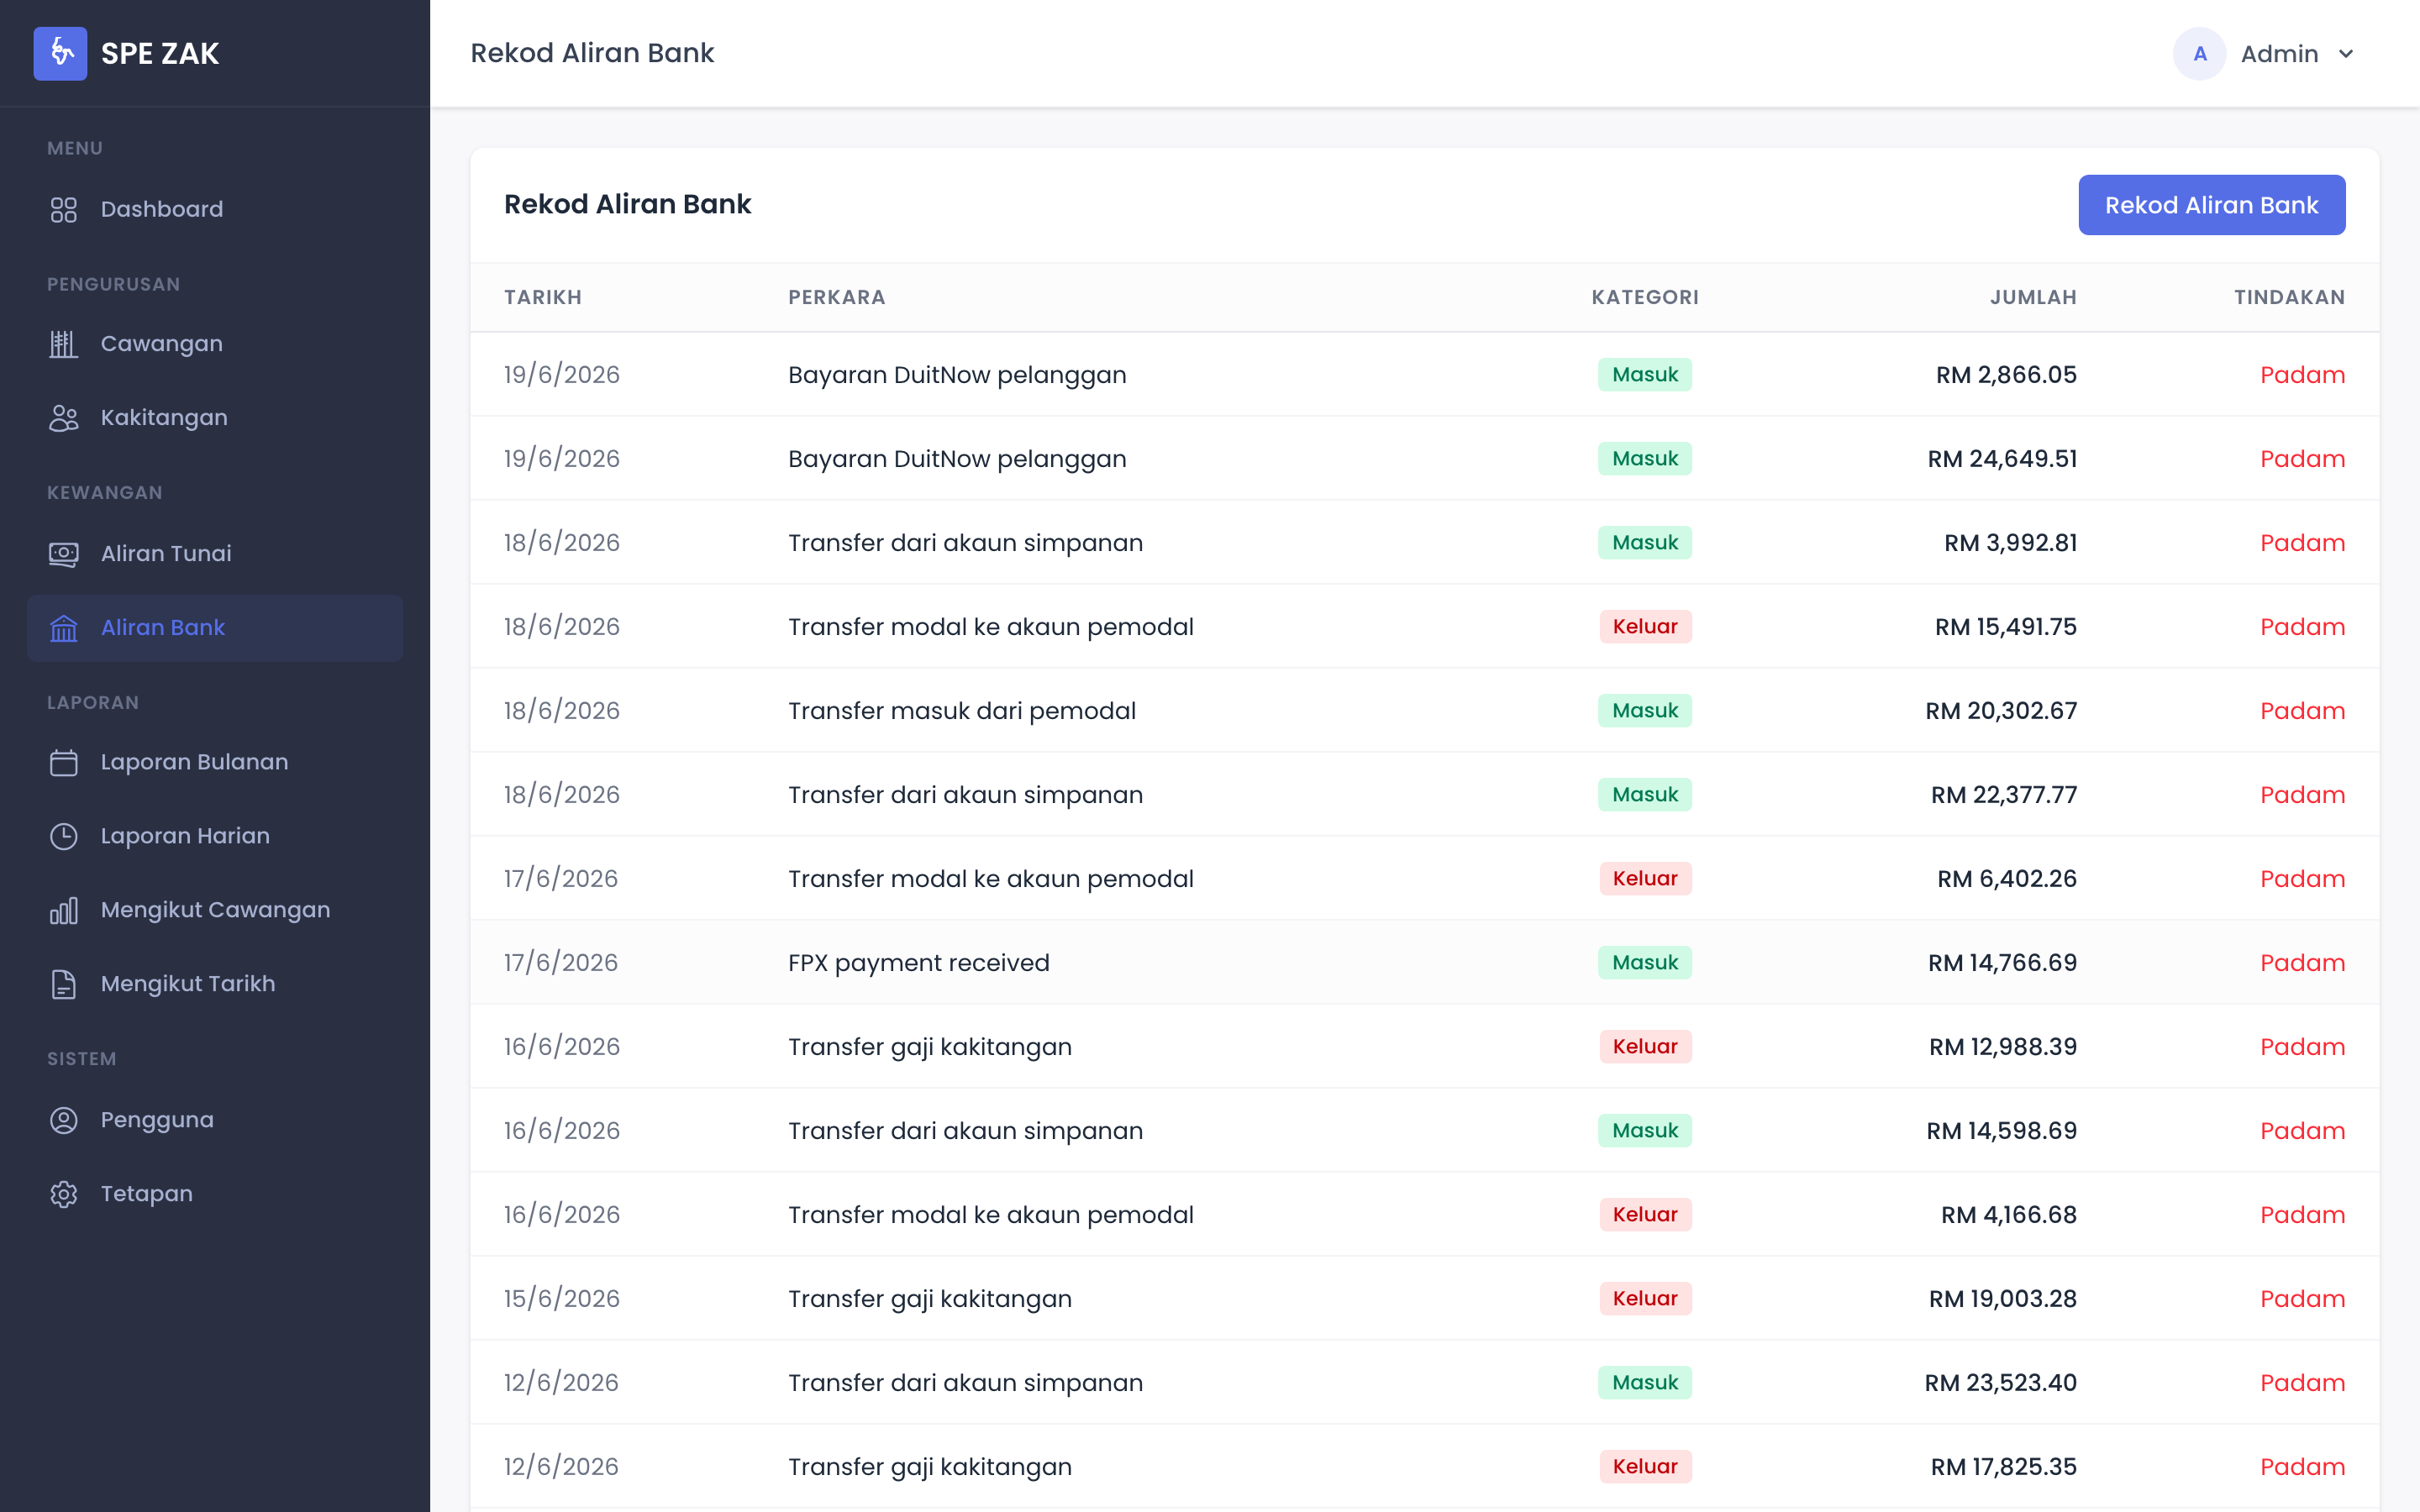Click Padam for FPX payment received
The image size is (2420, 1512).
click(x=2302, y=963)
